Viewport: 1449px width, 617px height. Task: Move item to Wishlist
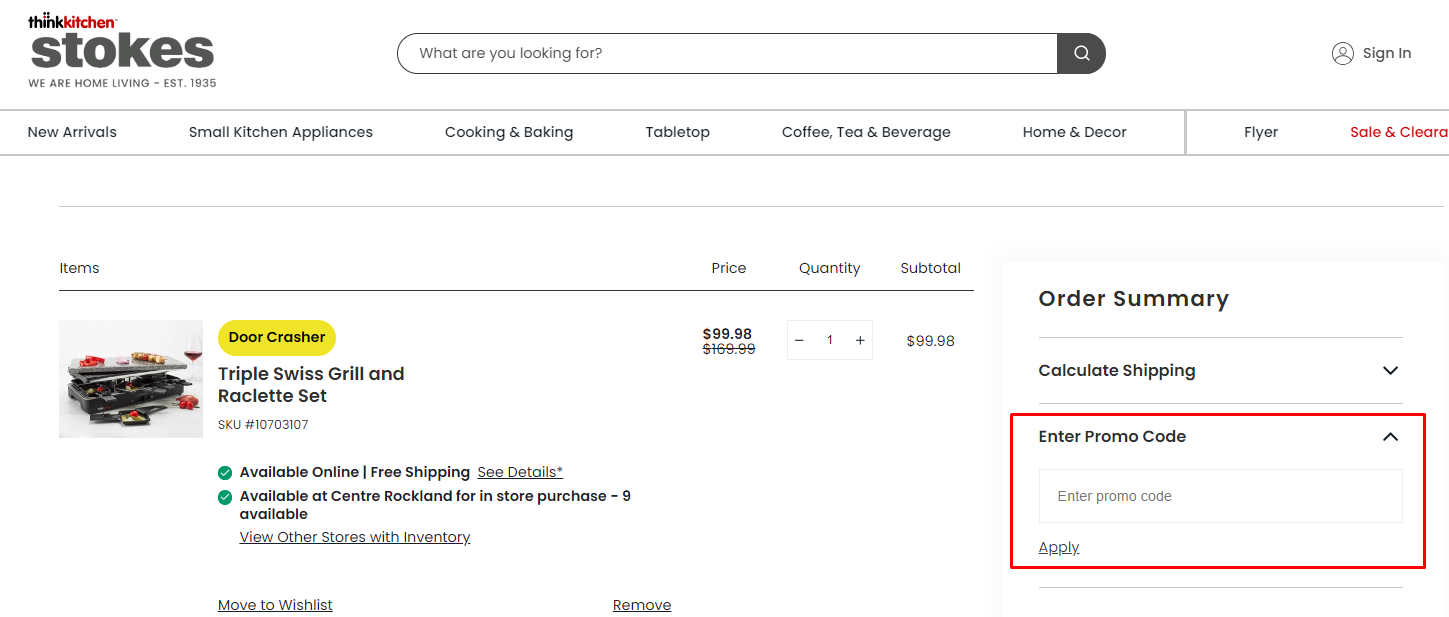coord(275,605)
